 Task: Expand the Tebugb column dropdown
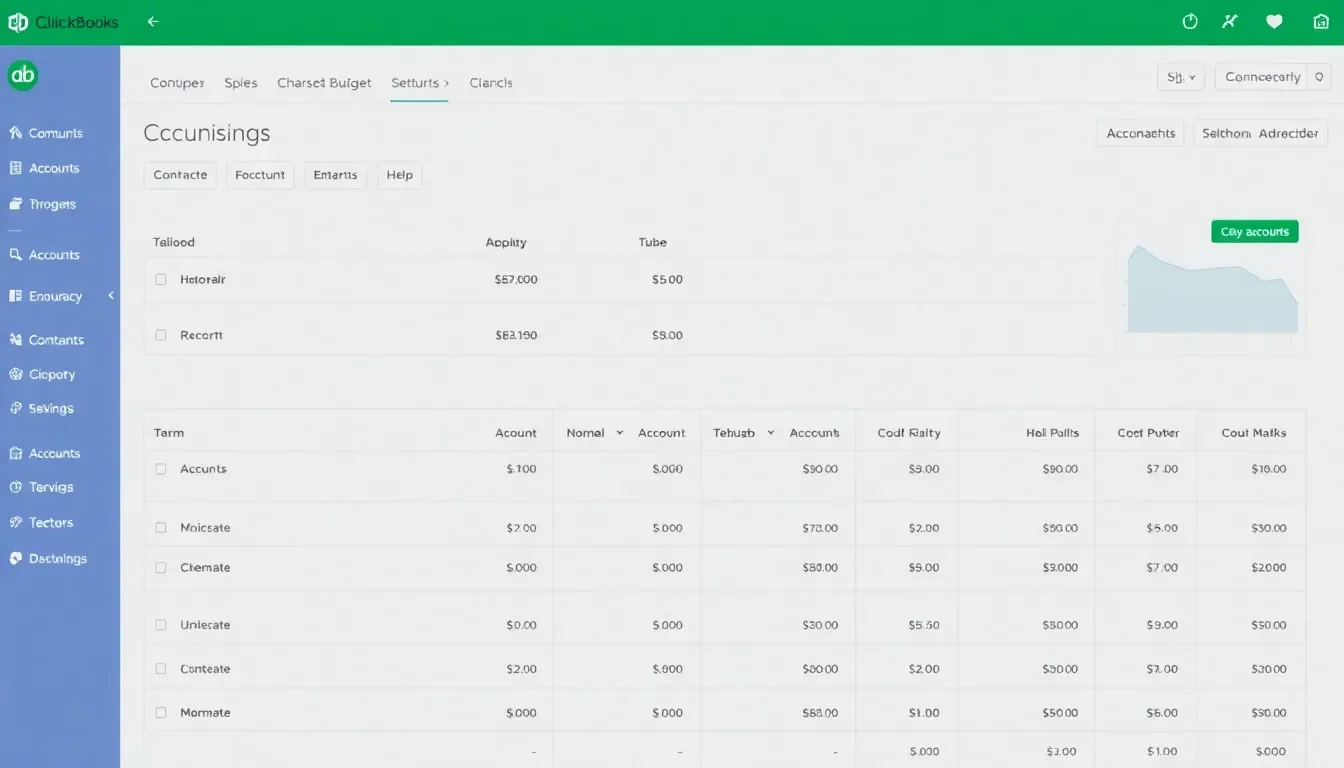(769, 432)
